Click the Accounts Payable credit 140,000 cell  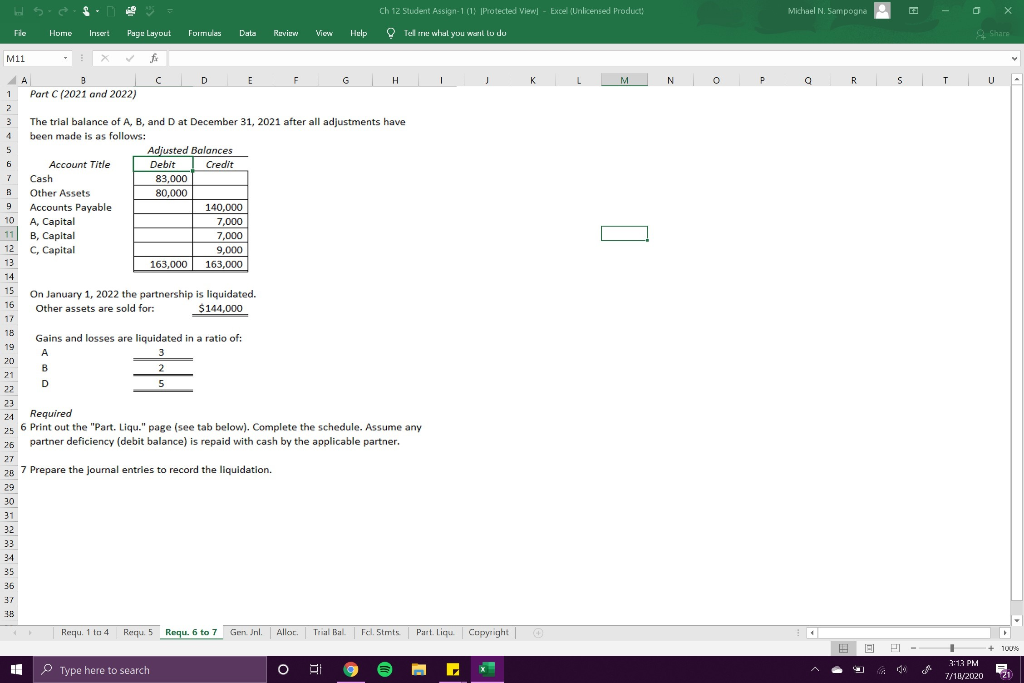220,207
